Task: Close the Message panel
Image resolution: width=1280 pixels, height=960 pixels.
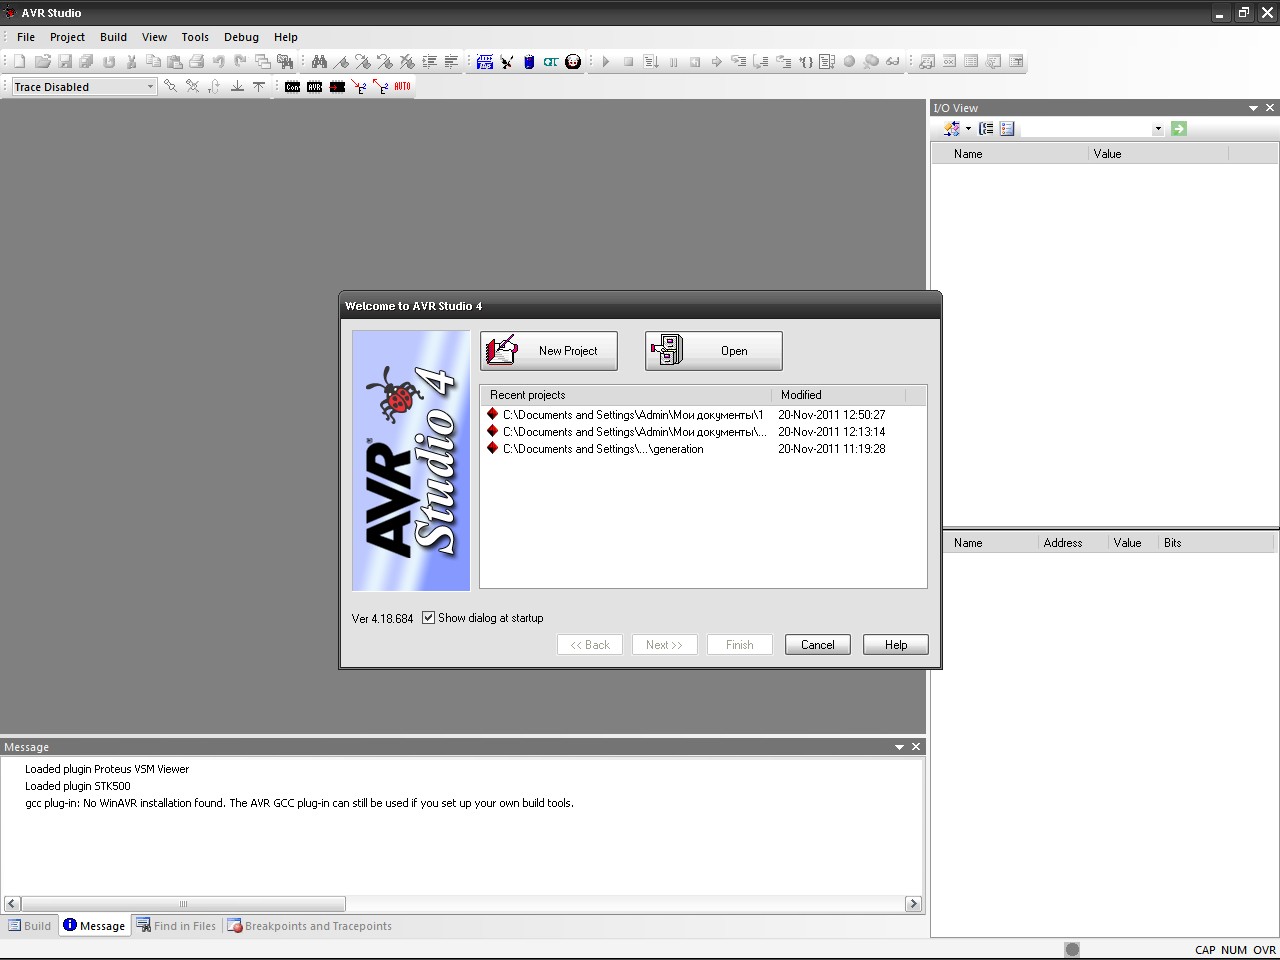Action: [916, 747]
